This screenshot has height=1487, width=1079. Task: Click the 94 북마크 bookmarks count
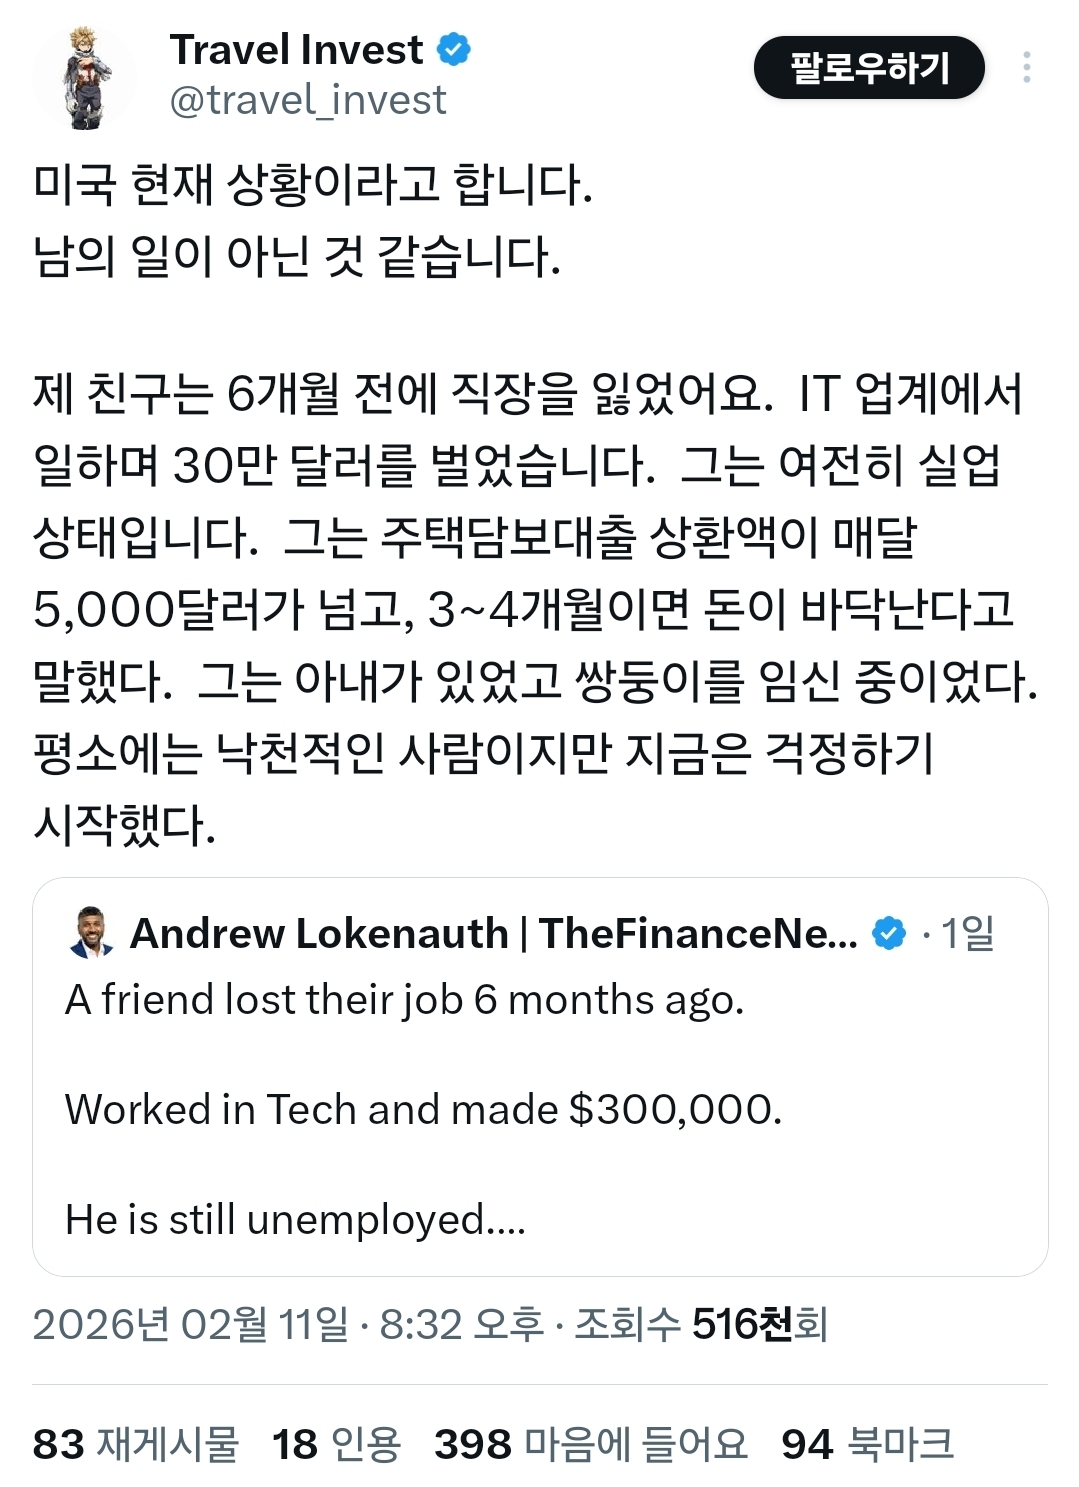[867, 1444]
